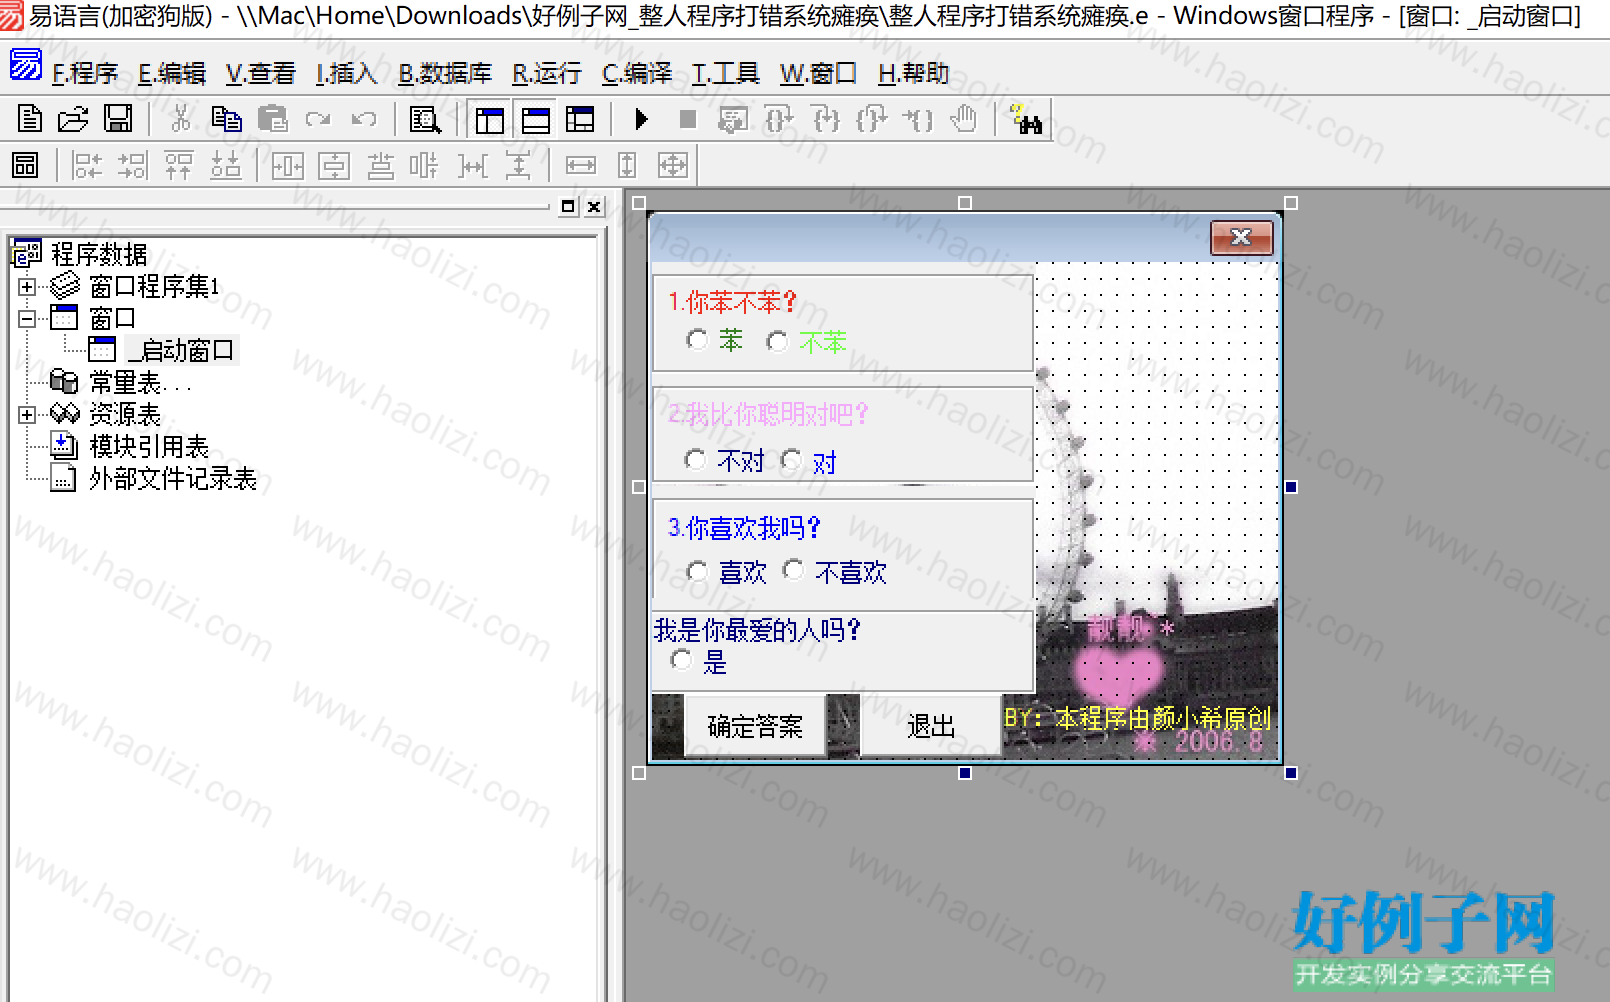Open the T.工具 menu
The image size is (1610, 1002).
click(726, 73)
